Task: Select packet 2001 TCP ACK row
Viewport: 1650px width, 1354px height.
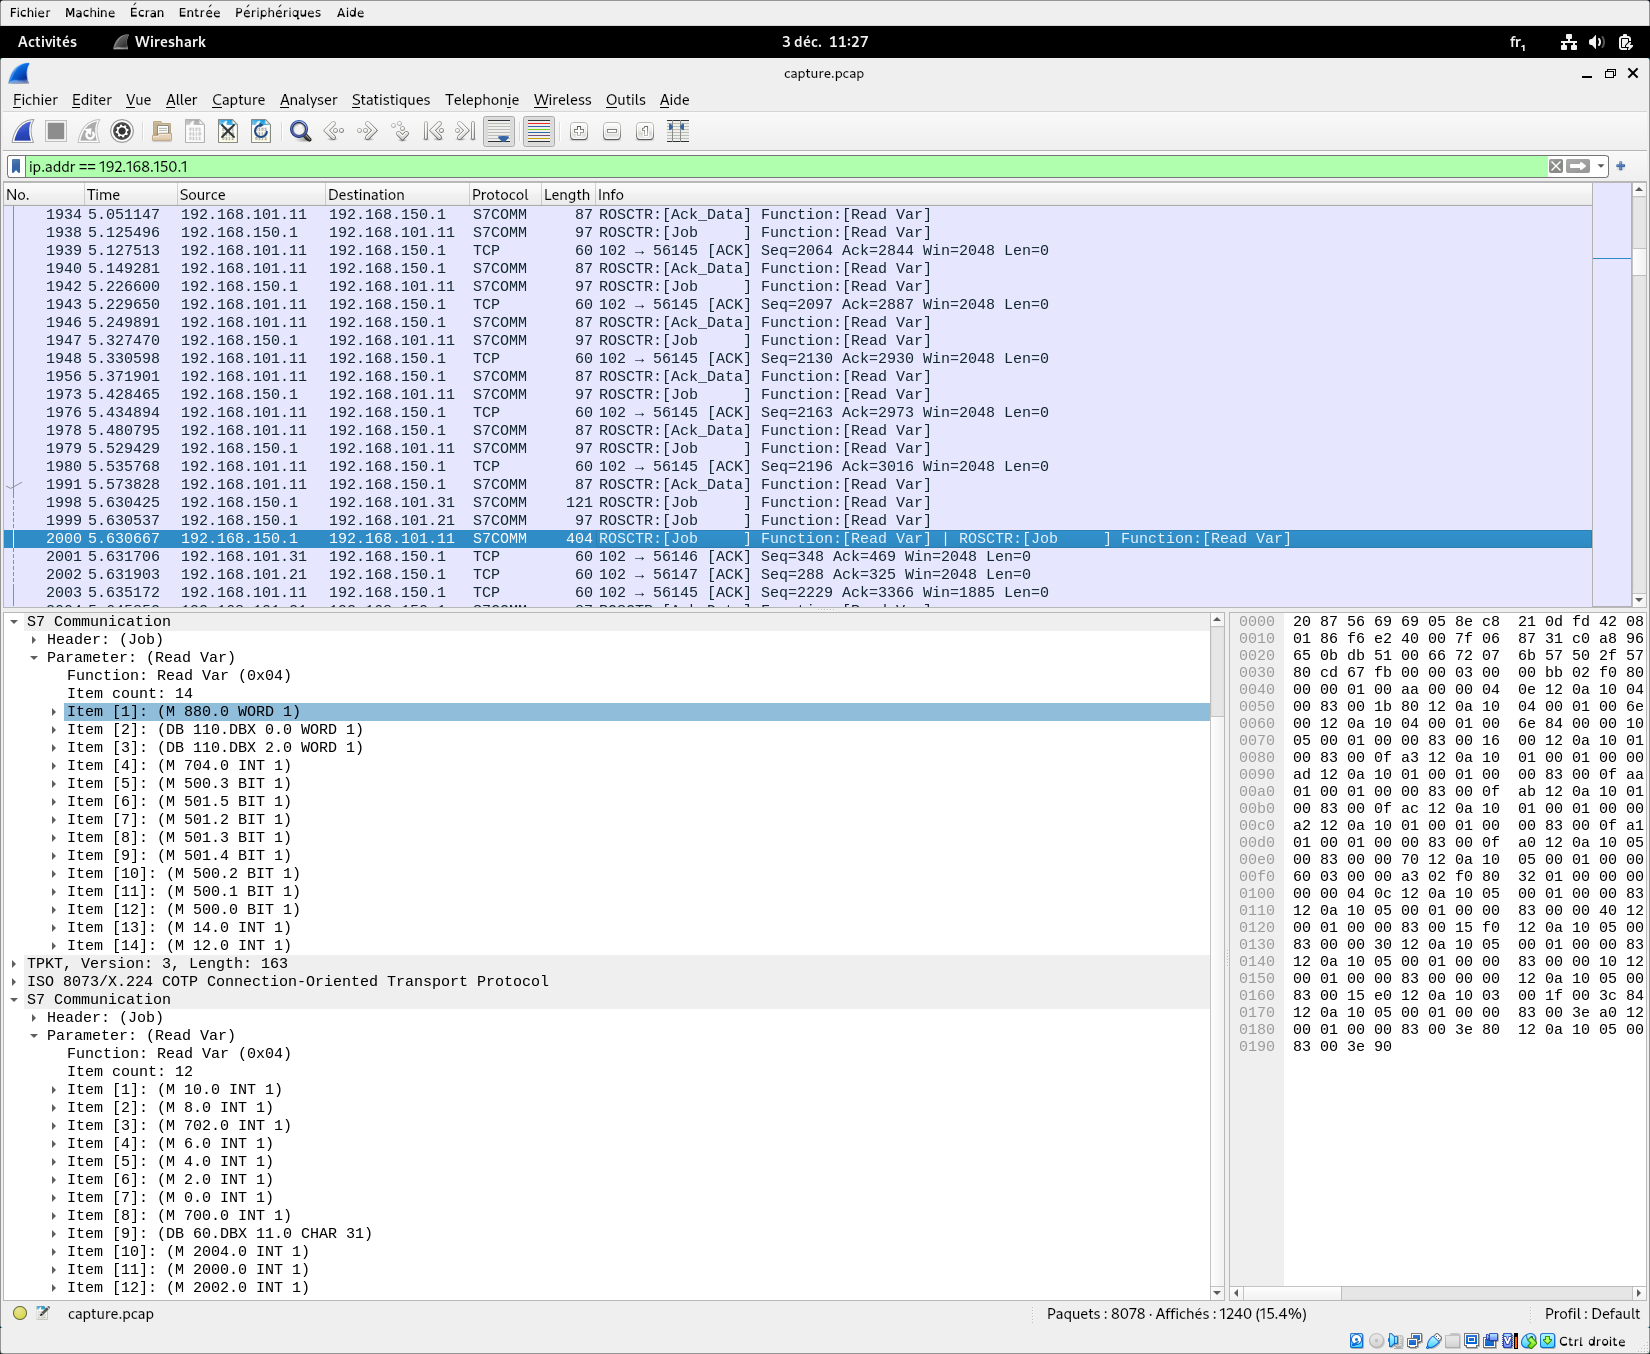Action: tap(798, 557)
